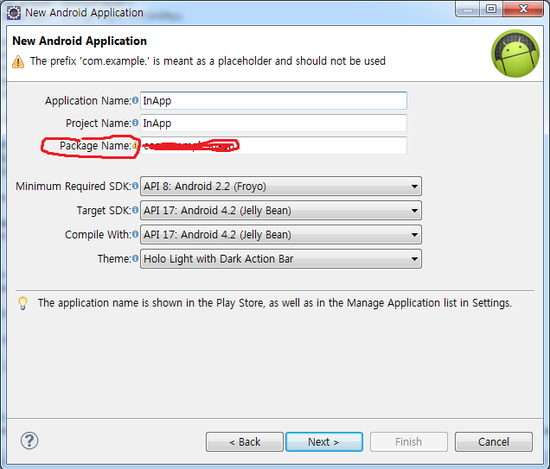The height and width of the screenshot is (469, 550).
Task: Click the warning icon beside Package Name
Action: (x=135, y=145)
